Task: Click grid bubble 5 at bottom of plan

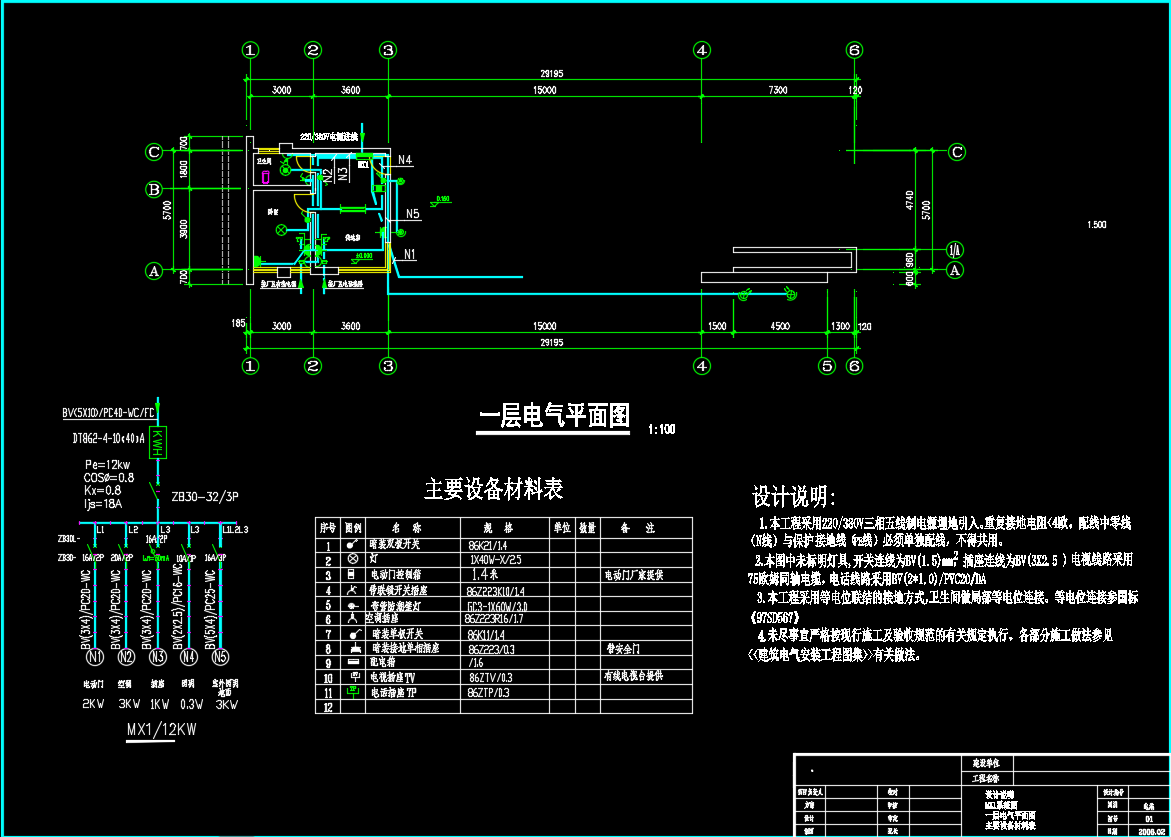Action: 827,366
